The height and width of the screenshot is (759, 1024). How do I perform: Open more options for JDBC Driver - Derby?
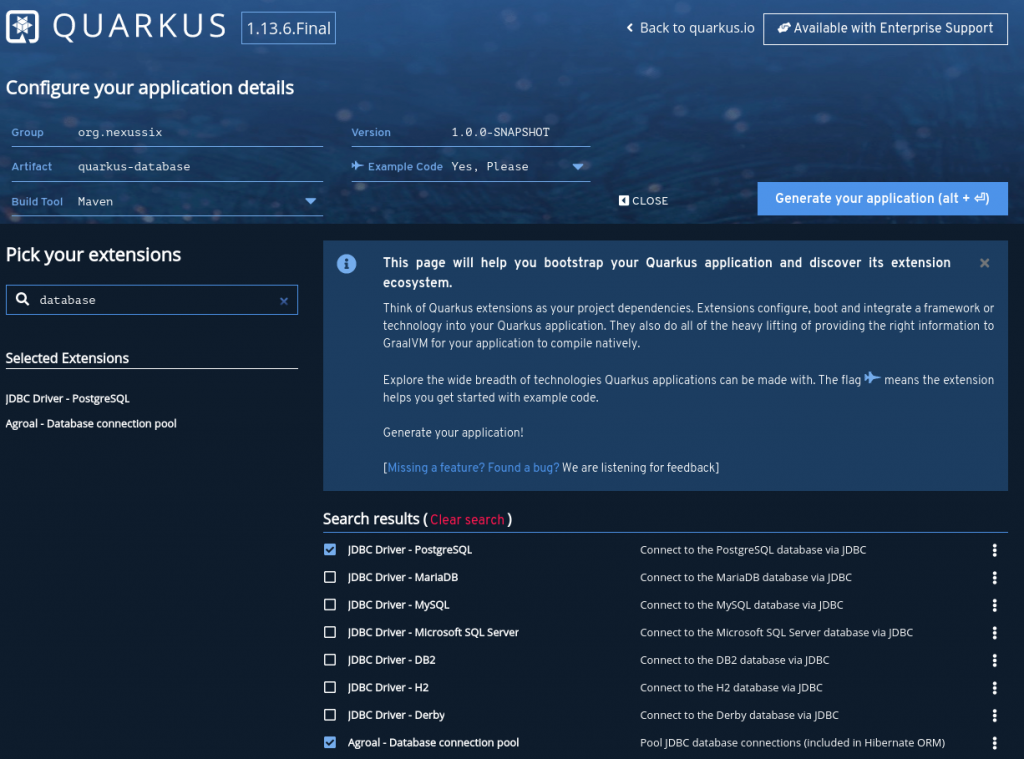(994, 715)
